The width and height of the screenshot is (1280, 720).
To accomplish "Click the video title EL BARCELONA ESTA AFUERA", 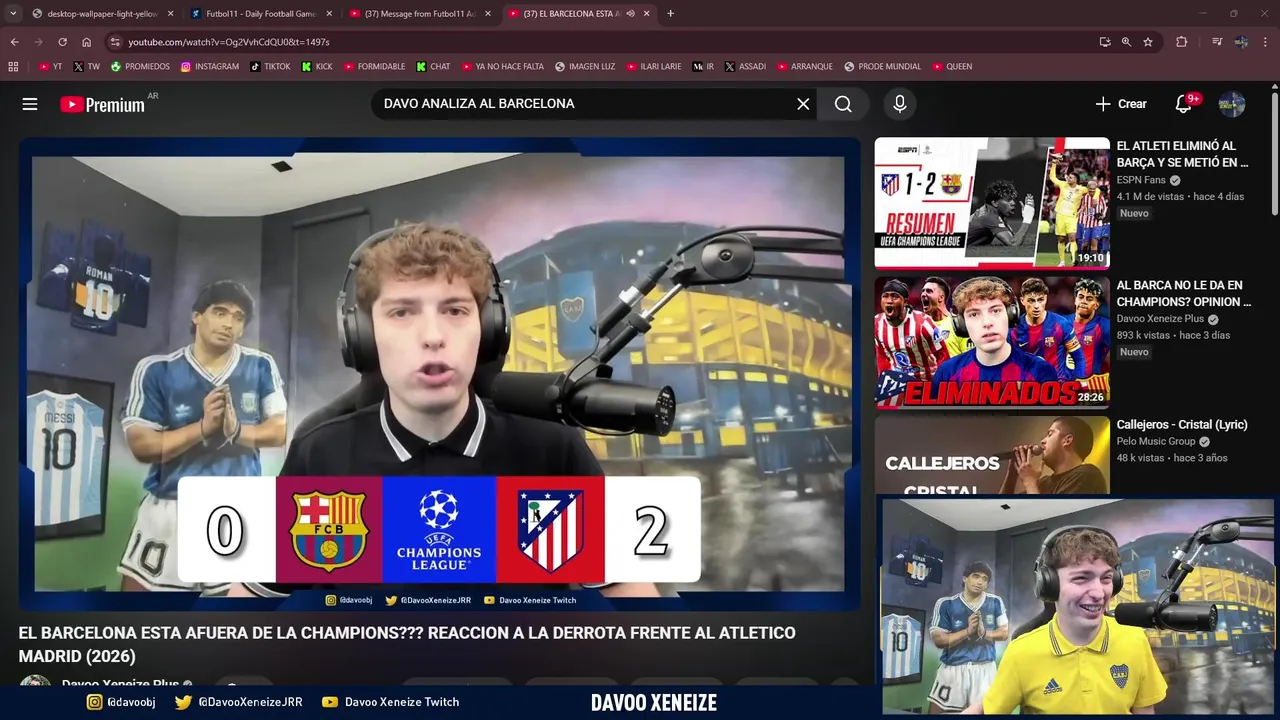I will [407, 644].
